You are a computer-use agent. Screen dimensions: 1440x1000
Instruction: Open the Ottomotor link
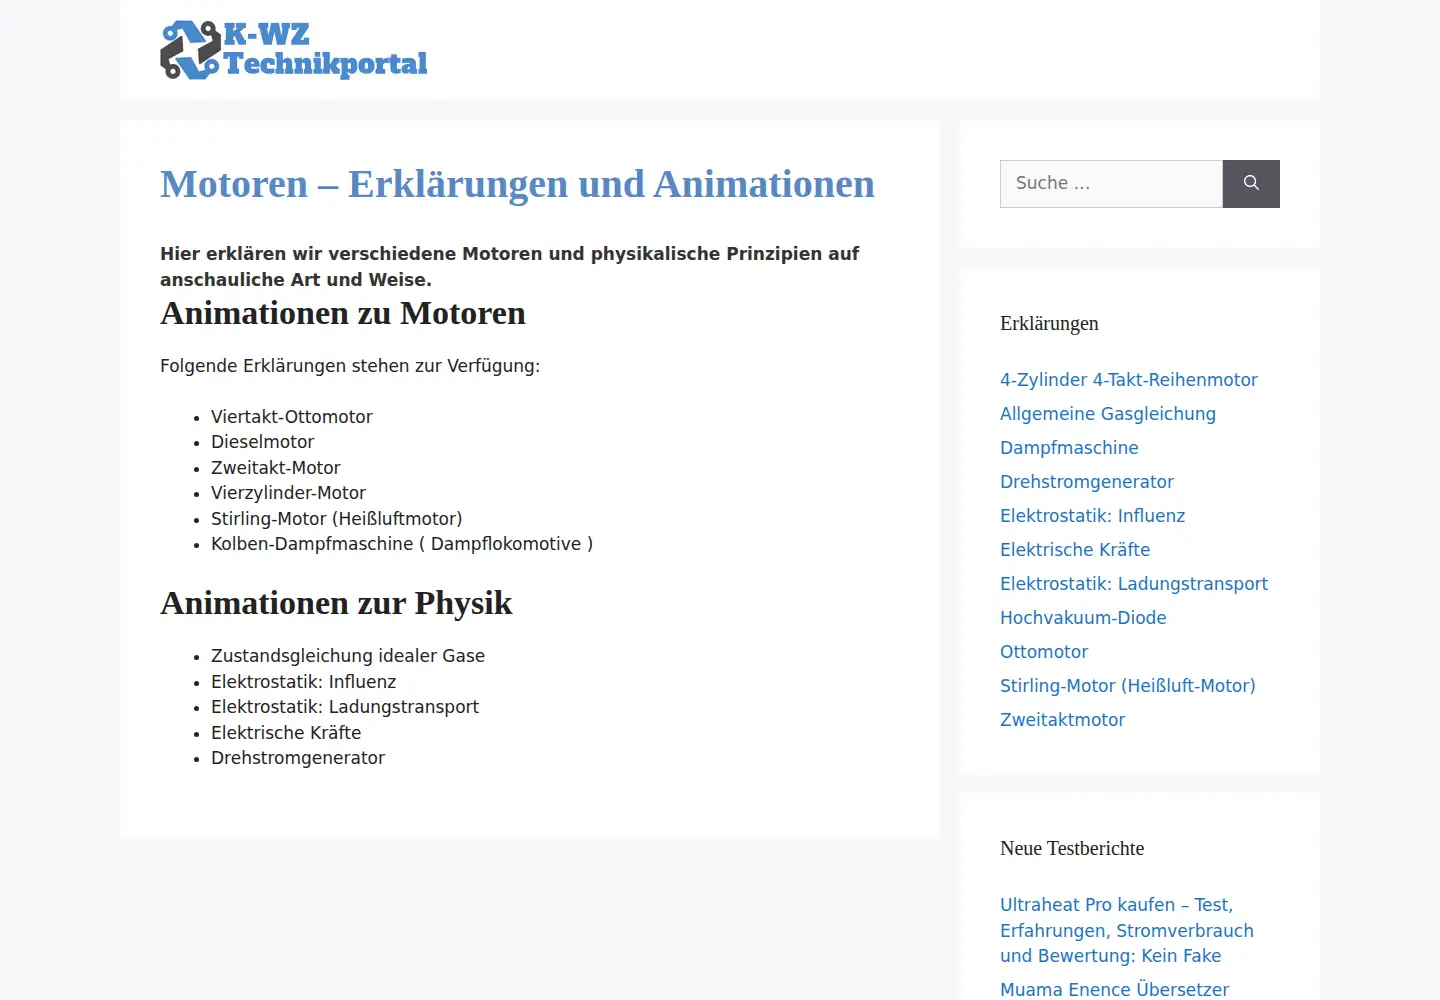[1044, 652]
